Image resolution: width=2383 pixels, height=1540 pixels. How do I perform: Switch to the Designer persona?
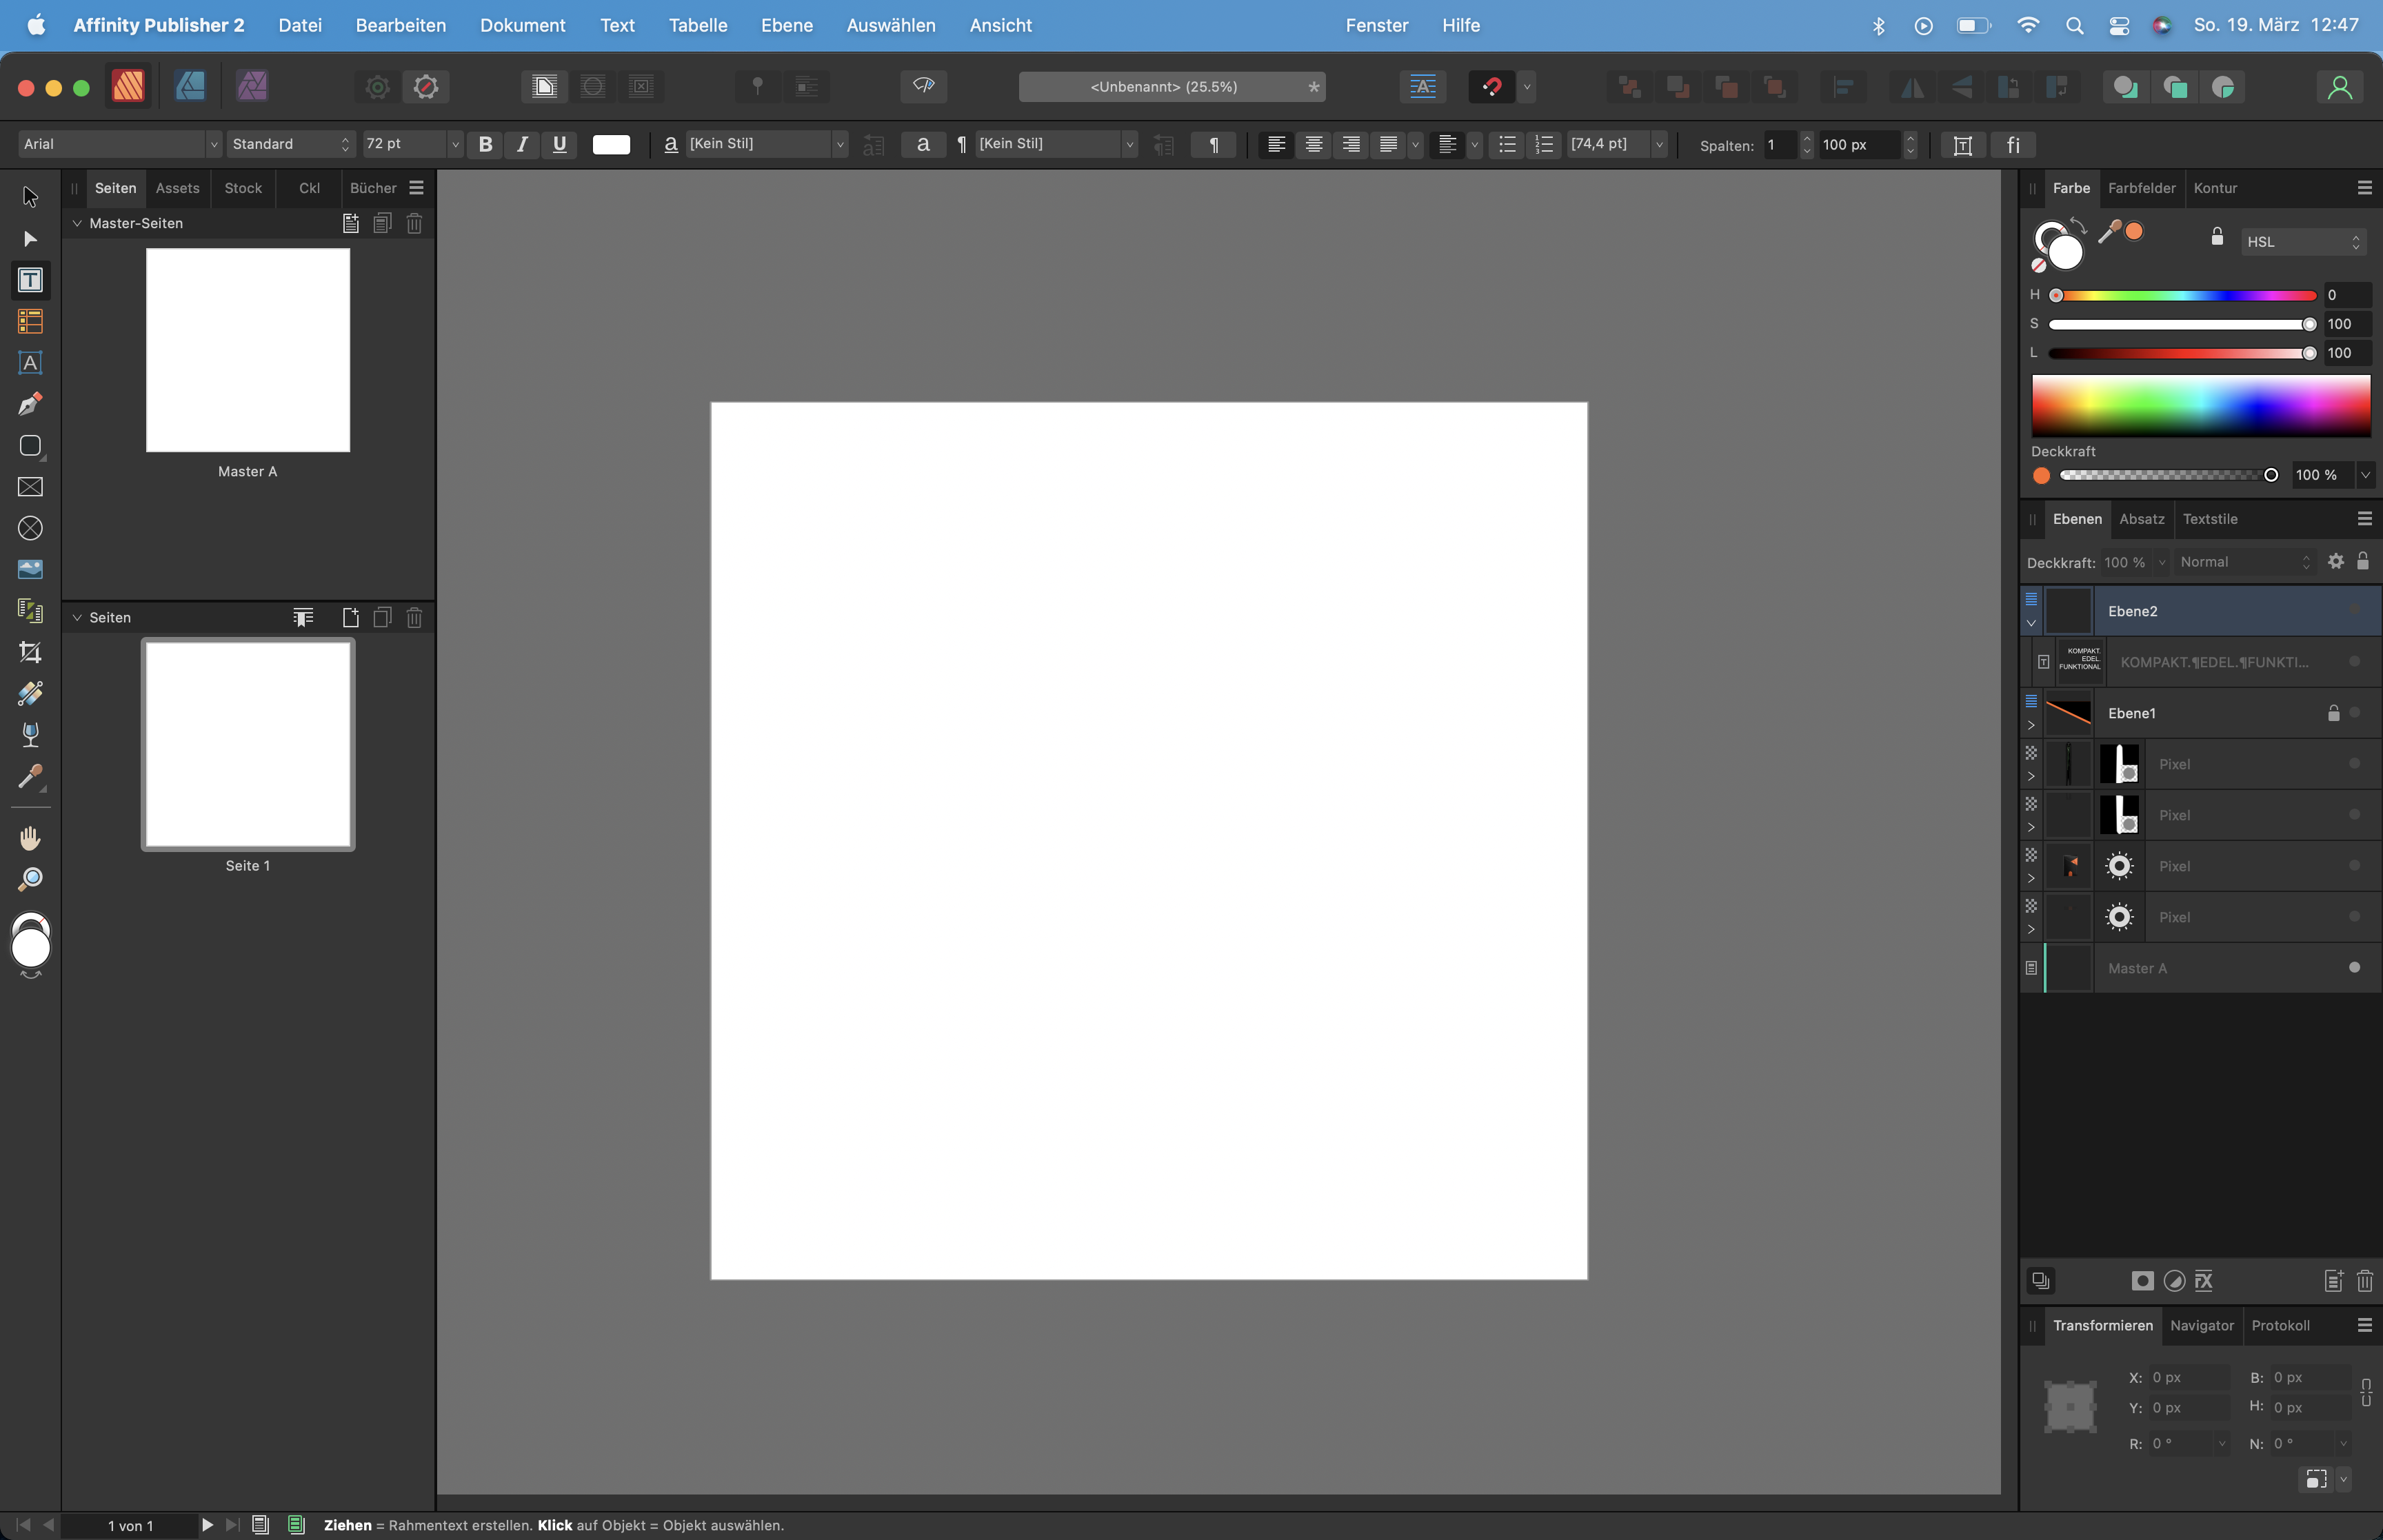[190, 86]
